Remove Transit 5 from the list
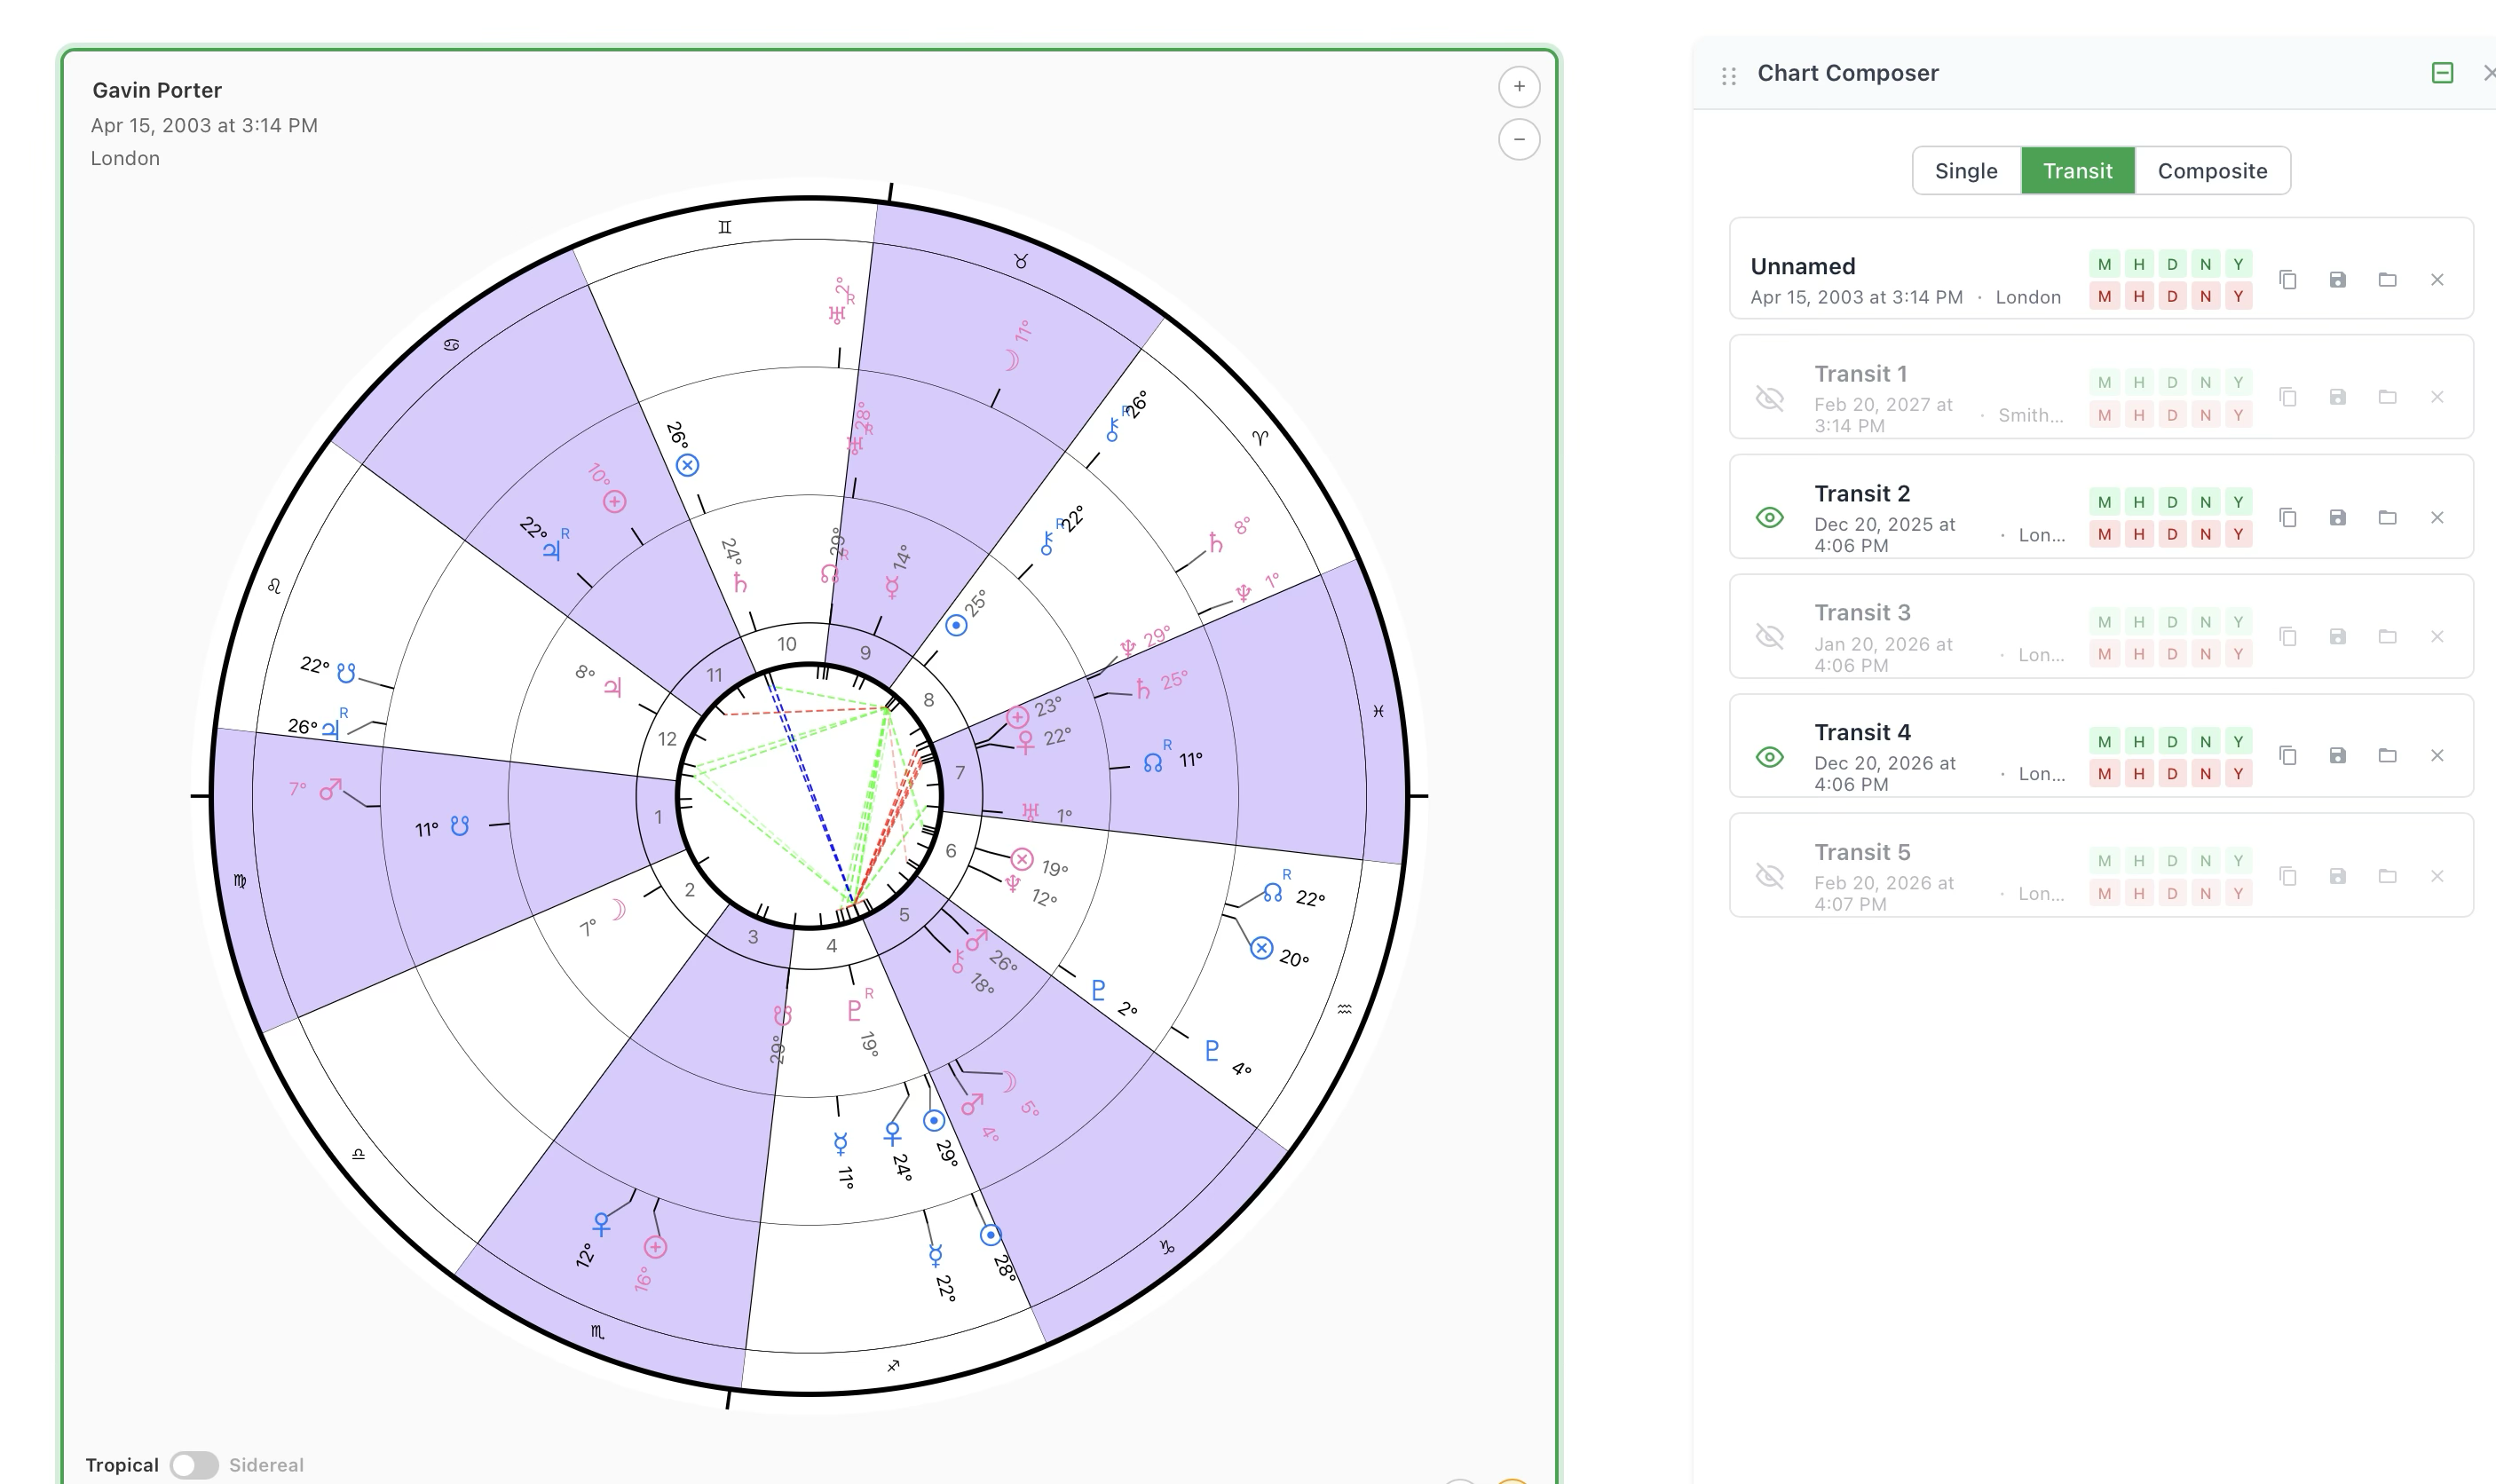 (2437, 875)
